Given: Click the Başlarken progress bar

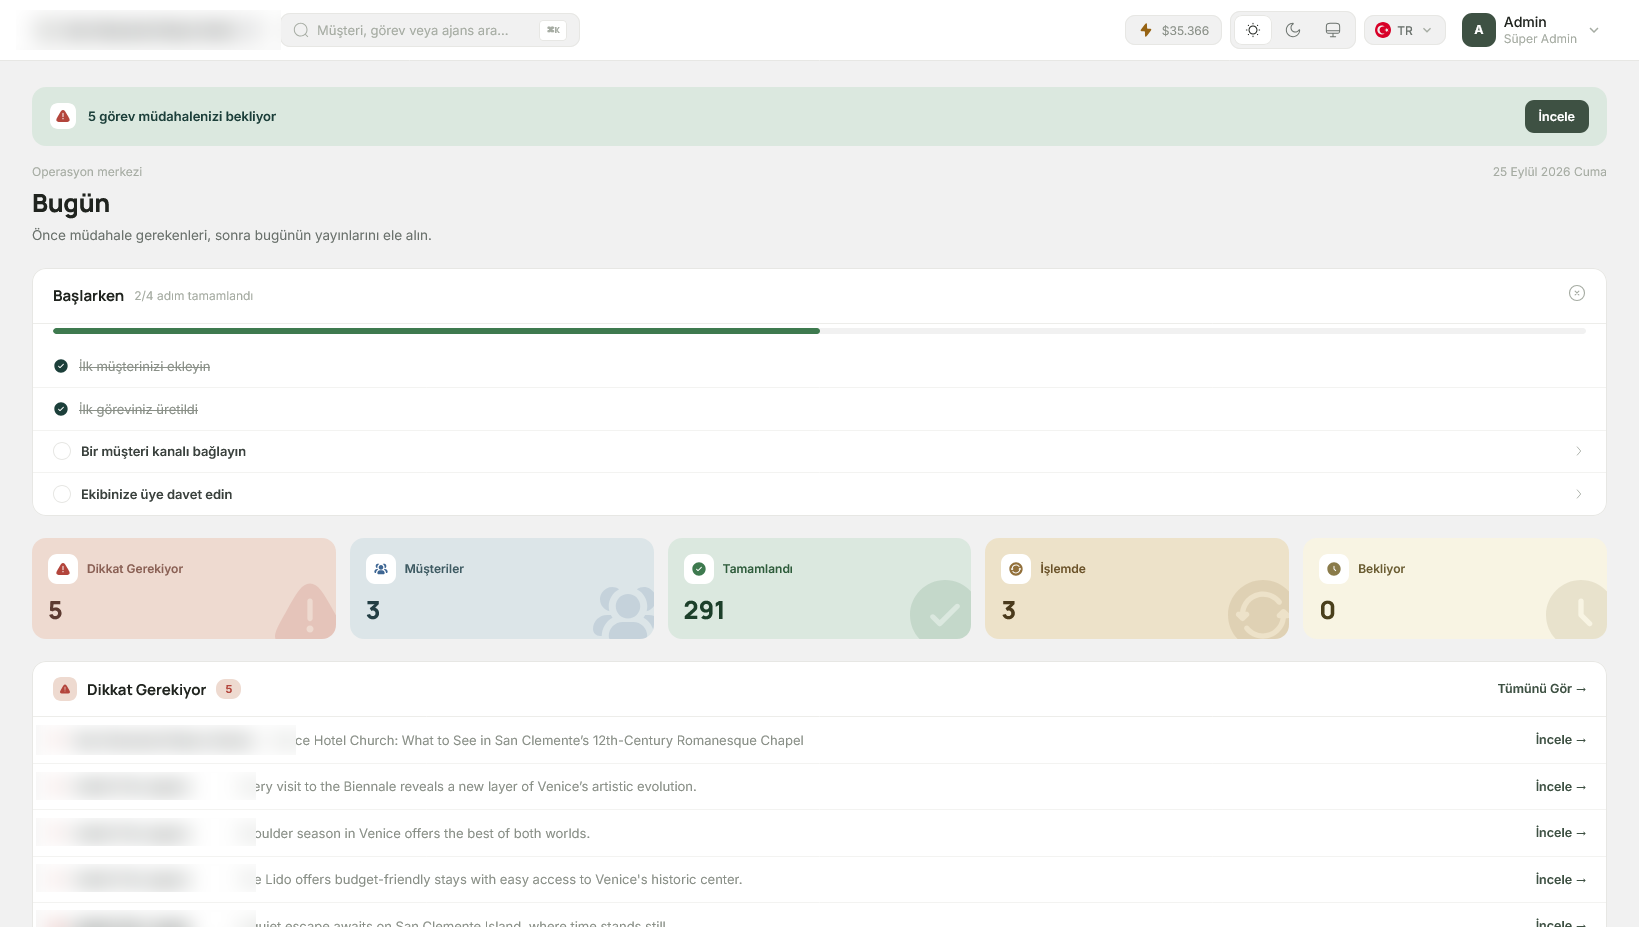Looking at the screenshot, I should tap(819, 331).
